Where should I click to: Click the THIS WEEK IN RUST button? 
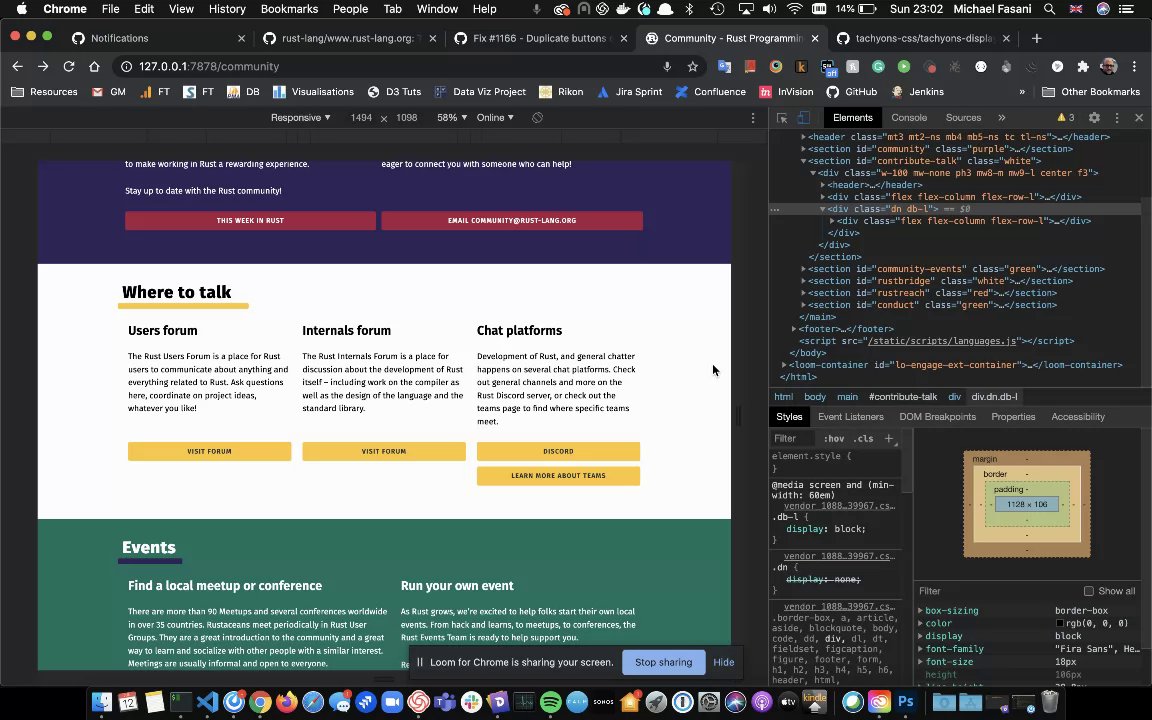click(250, 220)
